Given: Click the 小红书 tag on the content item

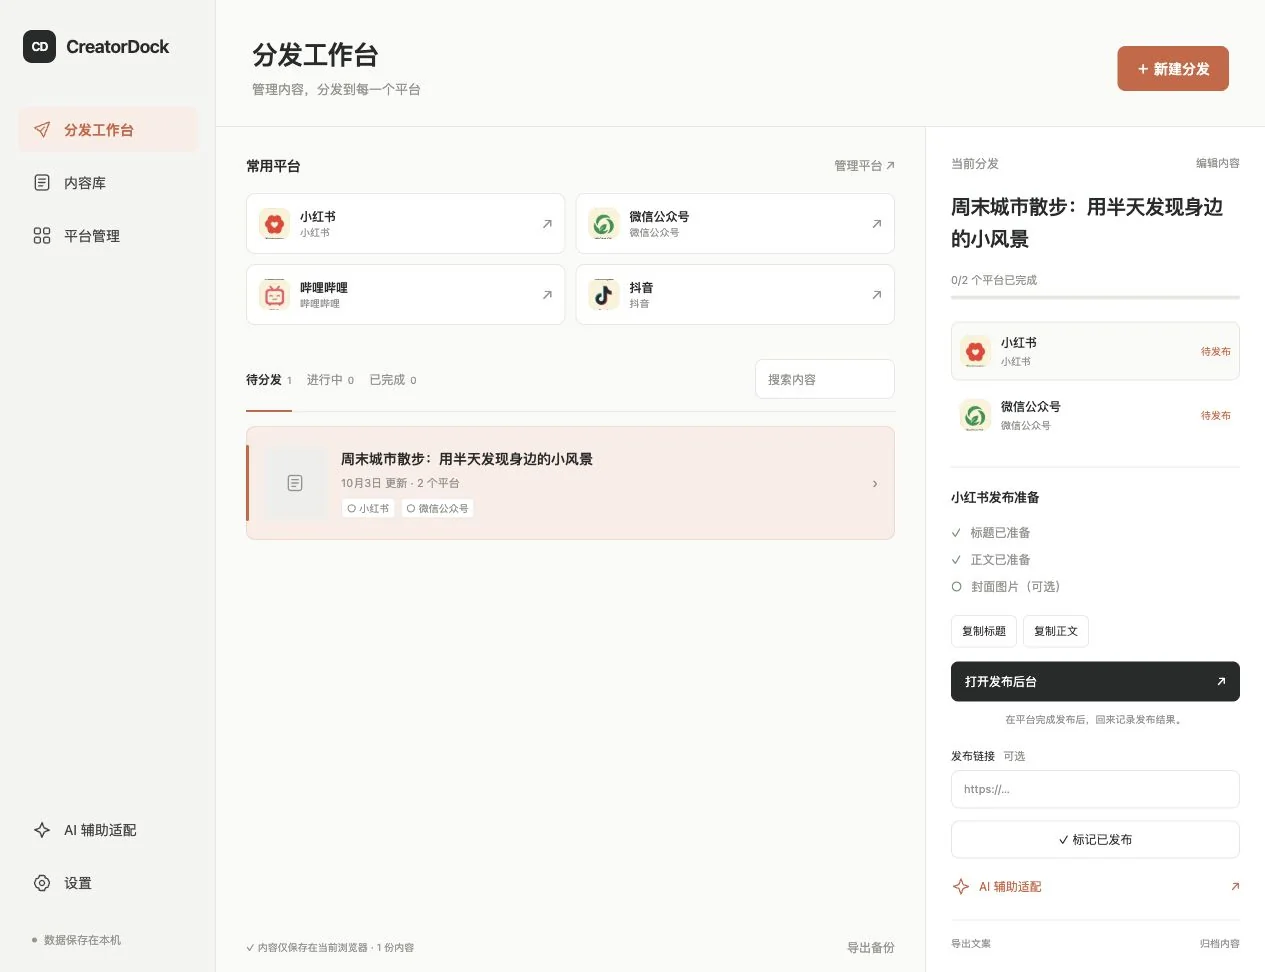Looking at the screenshot, I should 368,509.
